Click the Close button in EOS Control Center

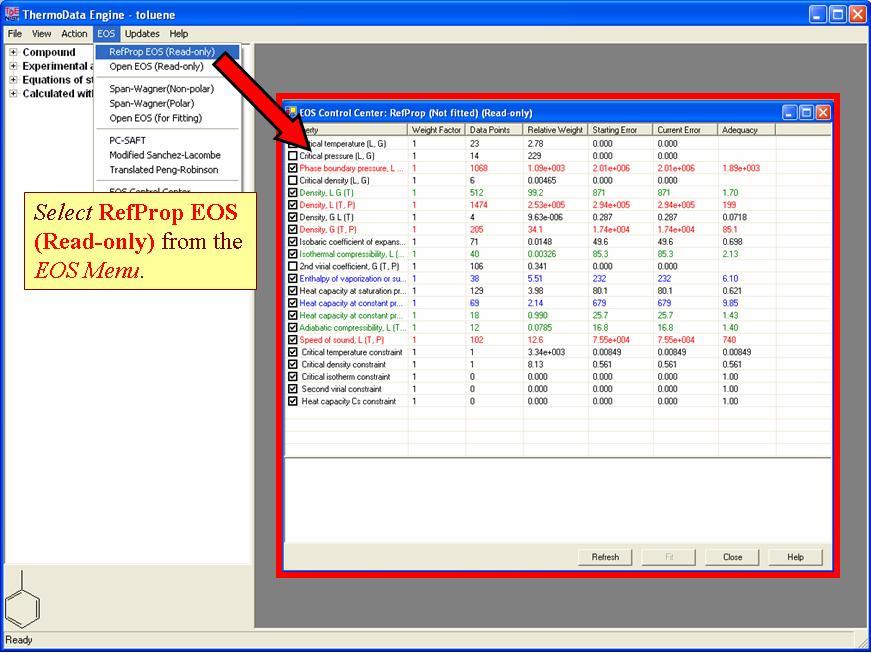[x=732, y=557]
